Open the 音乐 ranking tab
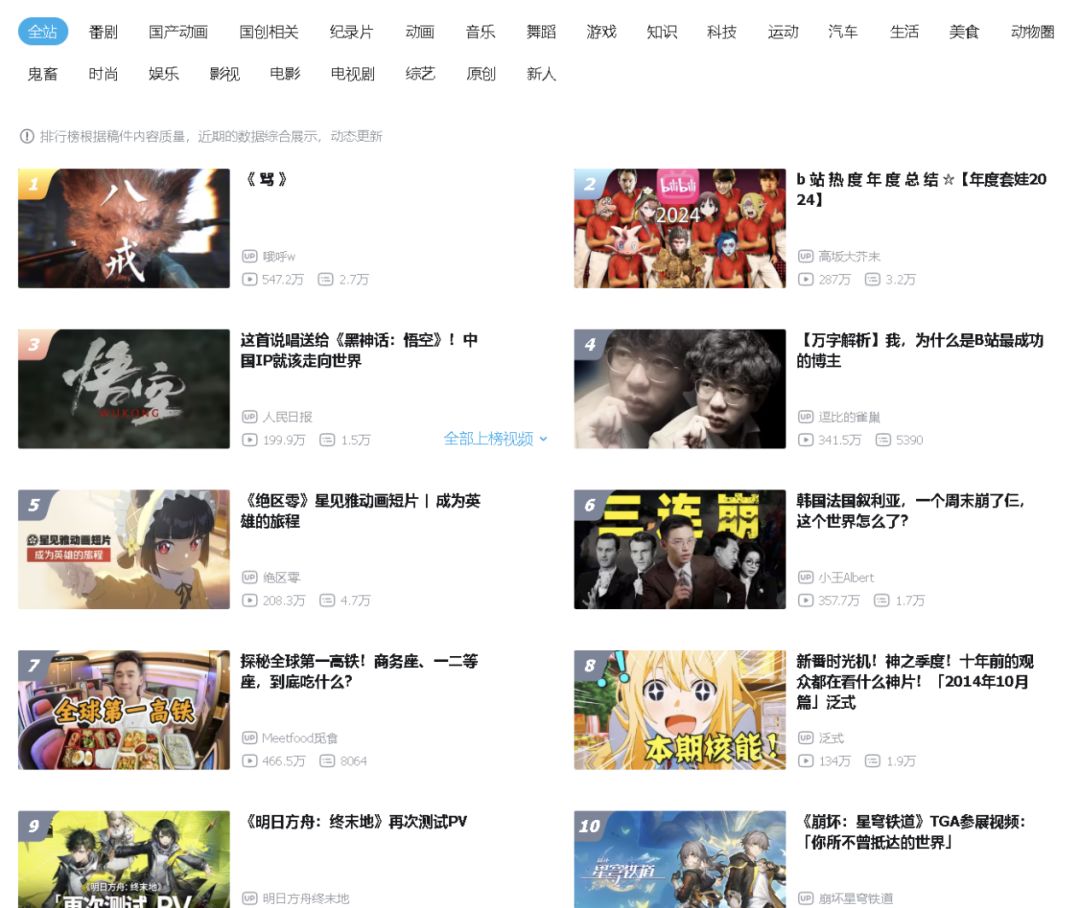Screen dimensions: 1080x908 480,32
